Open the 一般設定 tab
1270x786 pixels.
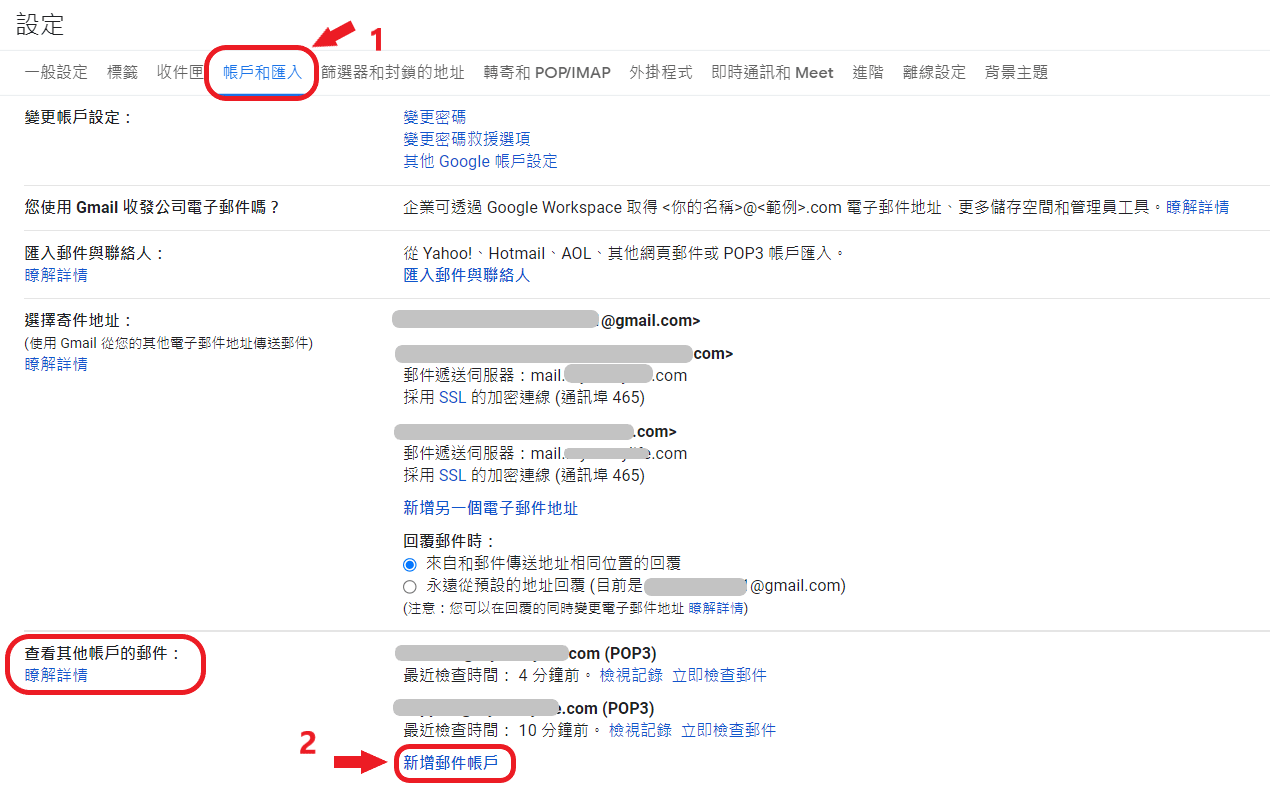(56, 72)
